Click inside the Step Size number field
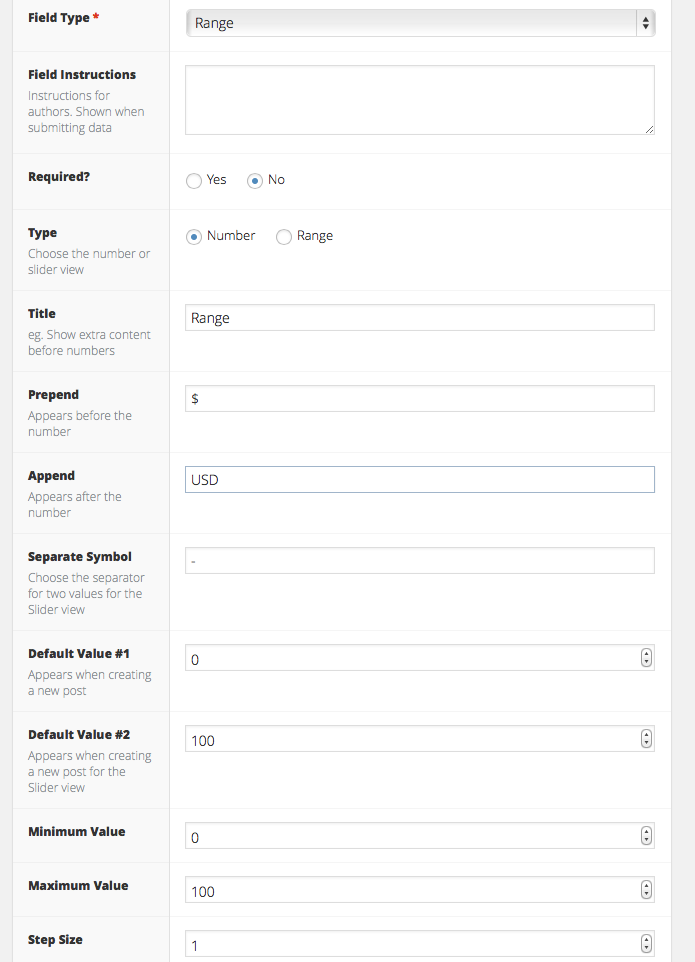The width and height of the screenshot is (695, 962). 410,944
